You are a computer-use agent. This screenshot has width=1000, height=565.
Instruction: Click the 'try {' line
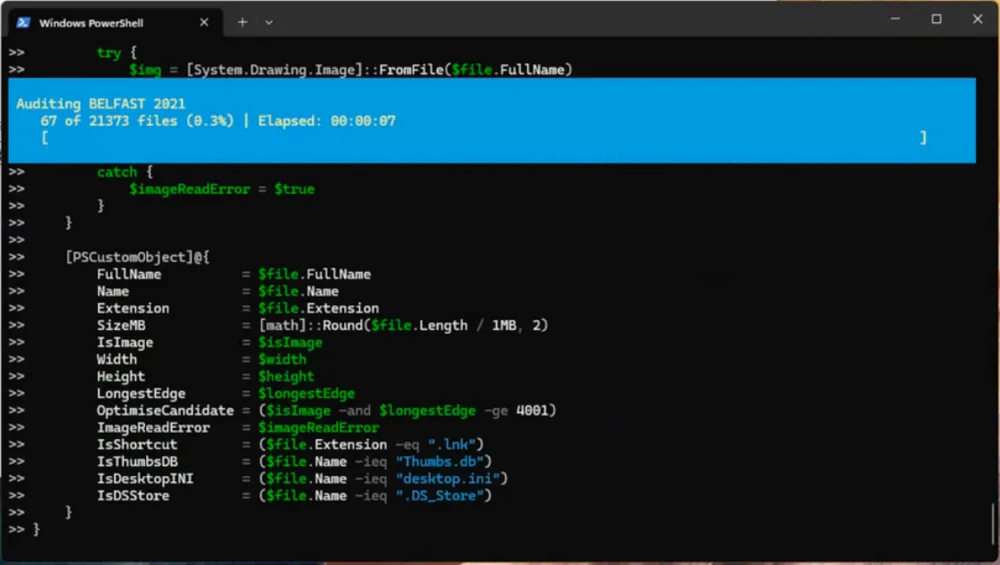pos(117,52)
